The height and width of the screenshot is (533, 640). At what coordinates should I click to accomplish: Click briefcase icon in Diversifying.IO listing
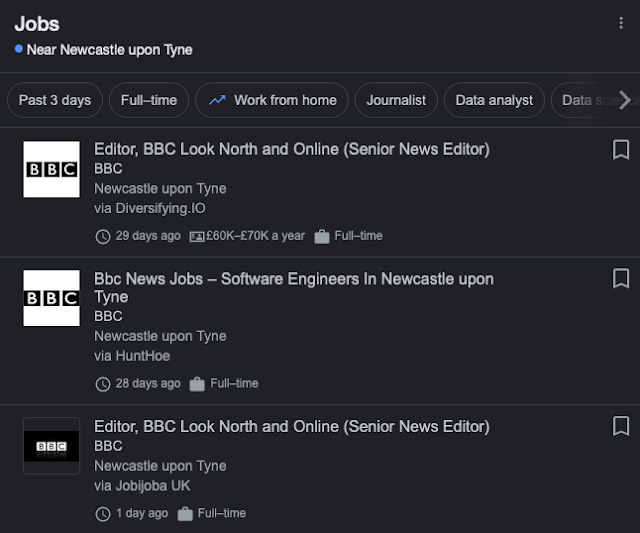pyautogui.click(x=322, y=236)
